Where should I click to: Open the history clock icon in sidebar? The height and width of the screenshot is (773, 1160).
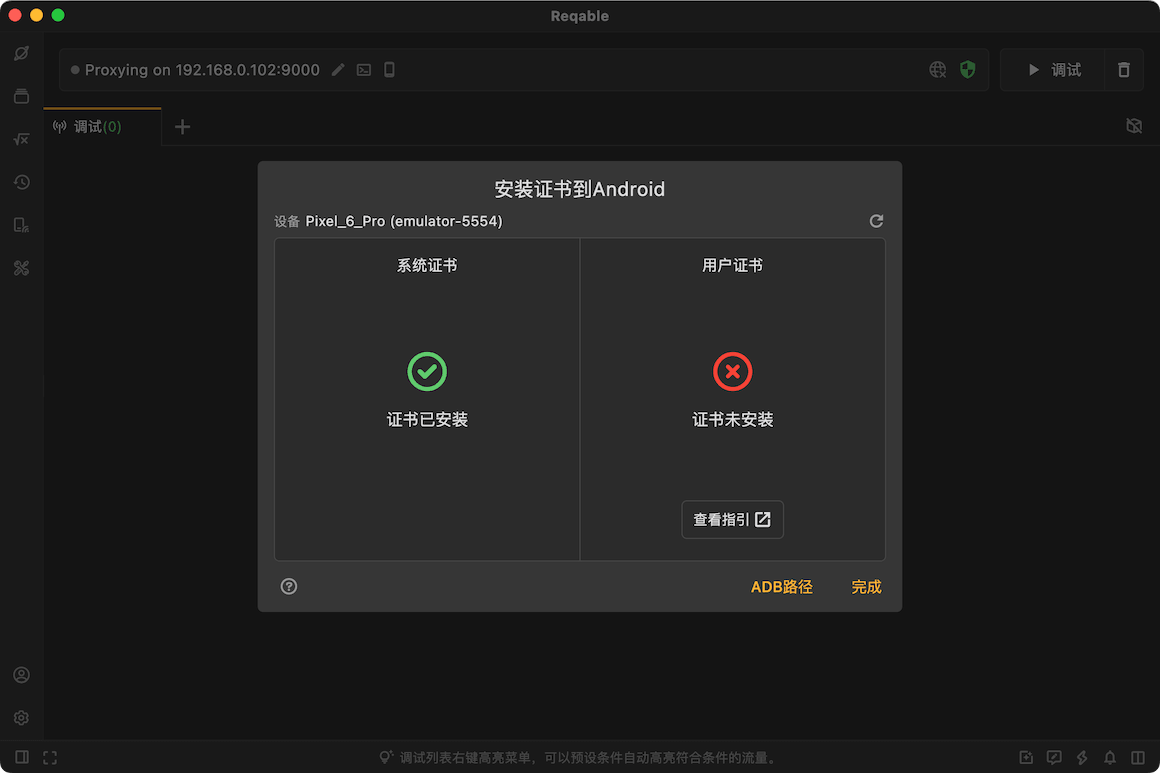coord(21,182)
